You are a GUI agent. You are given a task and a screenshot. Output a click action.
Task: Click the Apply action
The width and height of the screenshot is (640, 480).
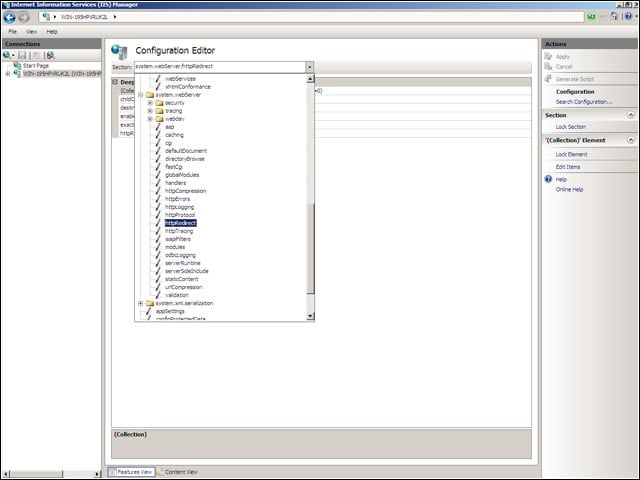pos(562,57)
